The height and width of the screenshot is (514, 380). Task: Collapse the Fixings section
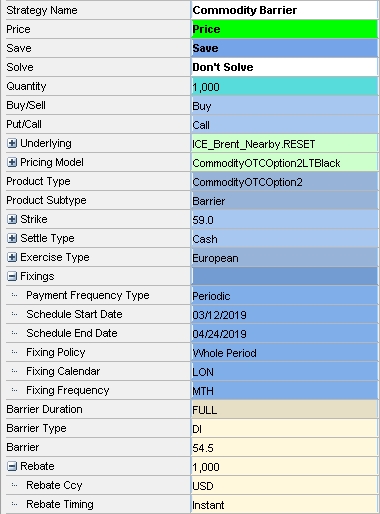click(12, 276)
